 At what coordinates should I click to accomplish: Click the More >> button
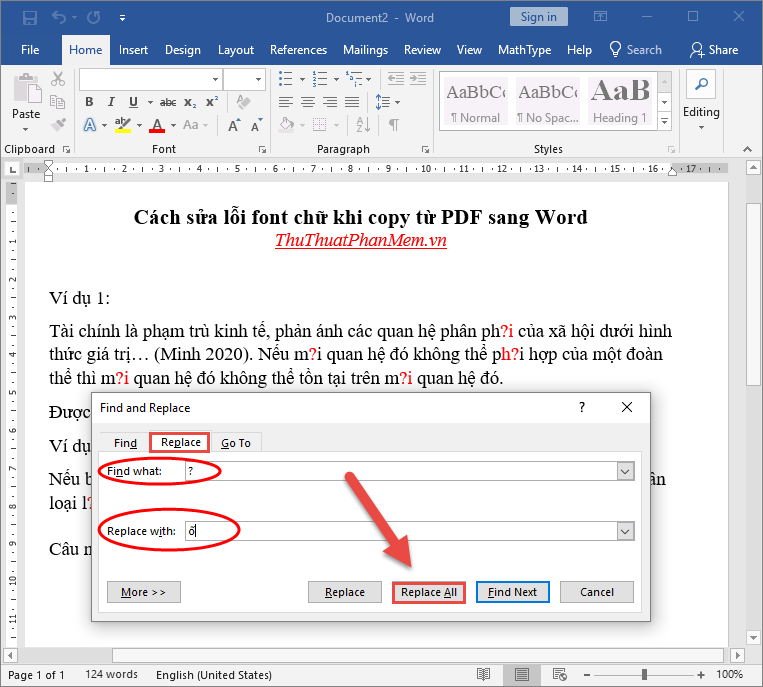[144, 592]
